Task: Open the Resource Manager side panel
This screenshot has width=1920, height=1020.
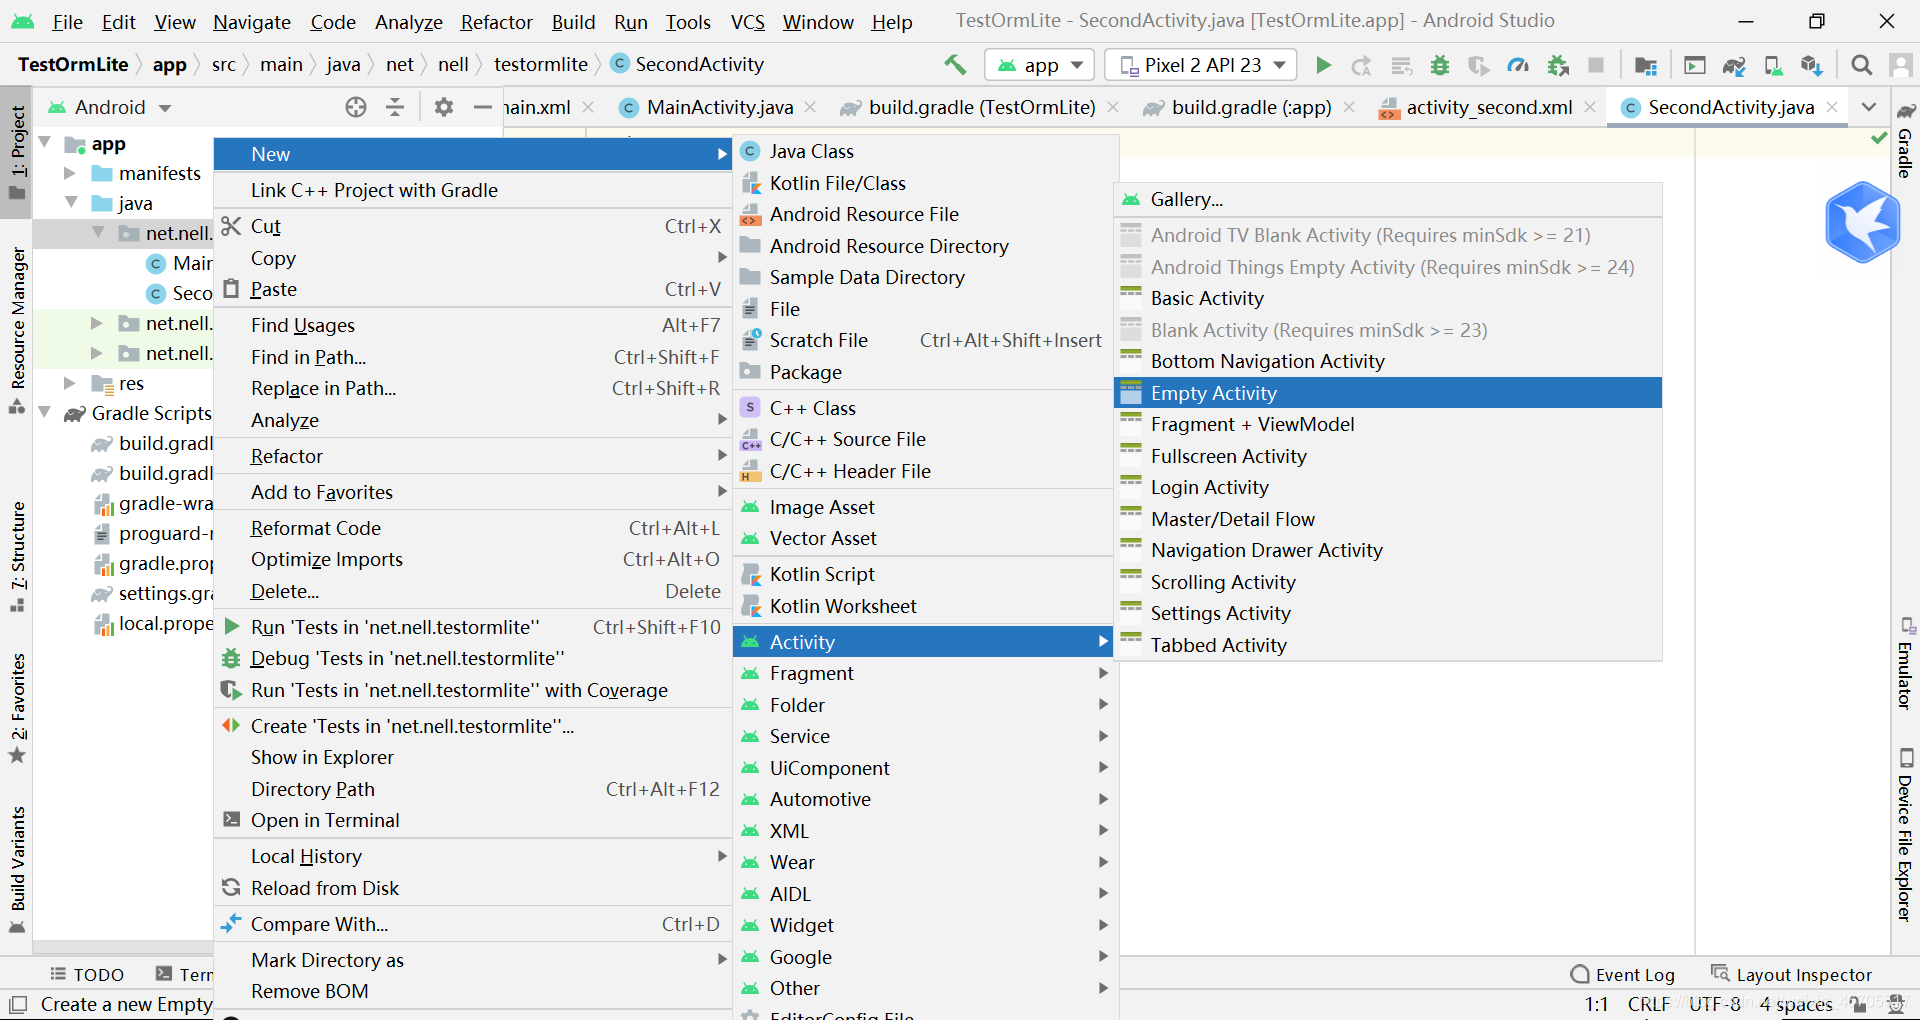Action: tap(18, 330)
